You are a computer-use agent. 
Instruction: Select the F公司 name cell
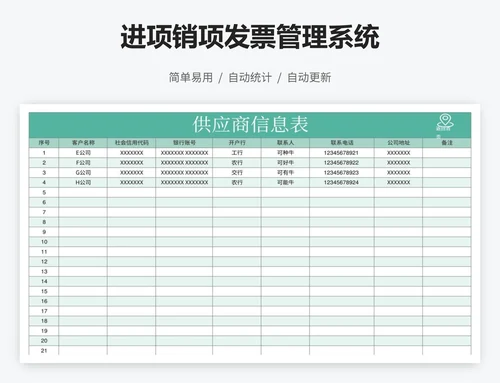(83, 163)
